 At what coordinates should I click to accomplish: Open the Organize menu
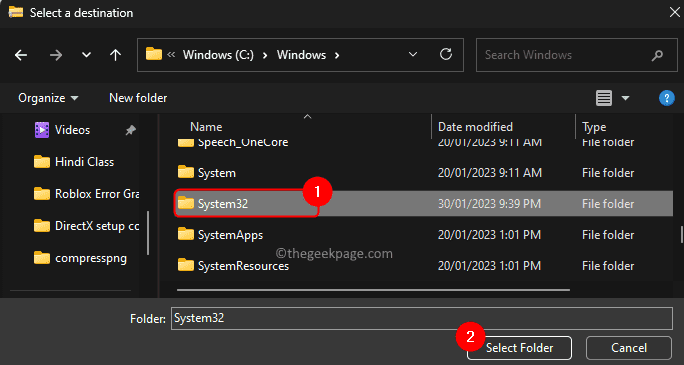[48, 98]
